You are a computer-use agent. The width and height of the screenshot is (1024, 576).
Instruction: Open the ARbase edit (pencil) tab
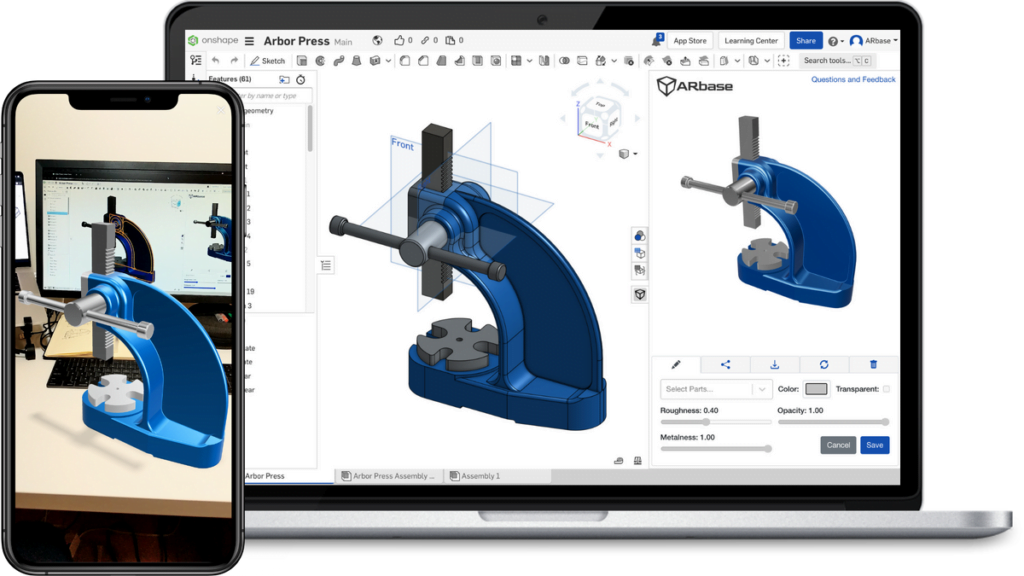point(676,364)
